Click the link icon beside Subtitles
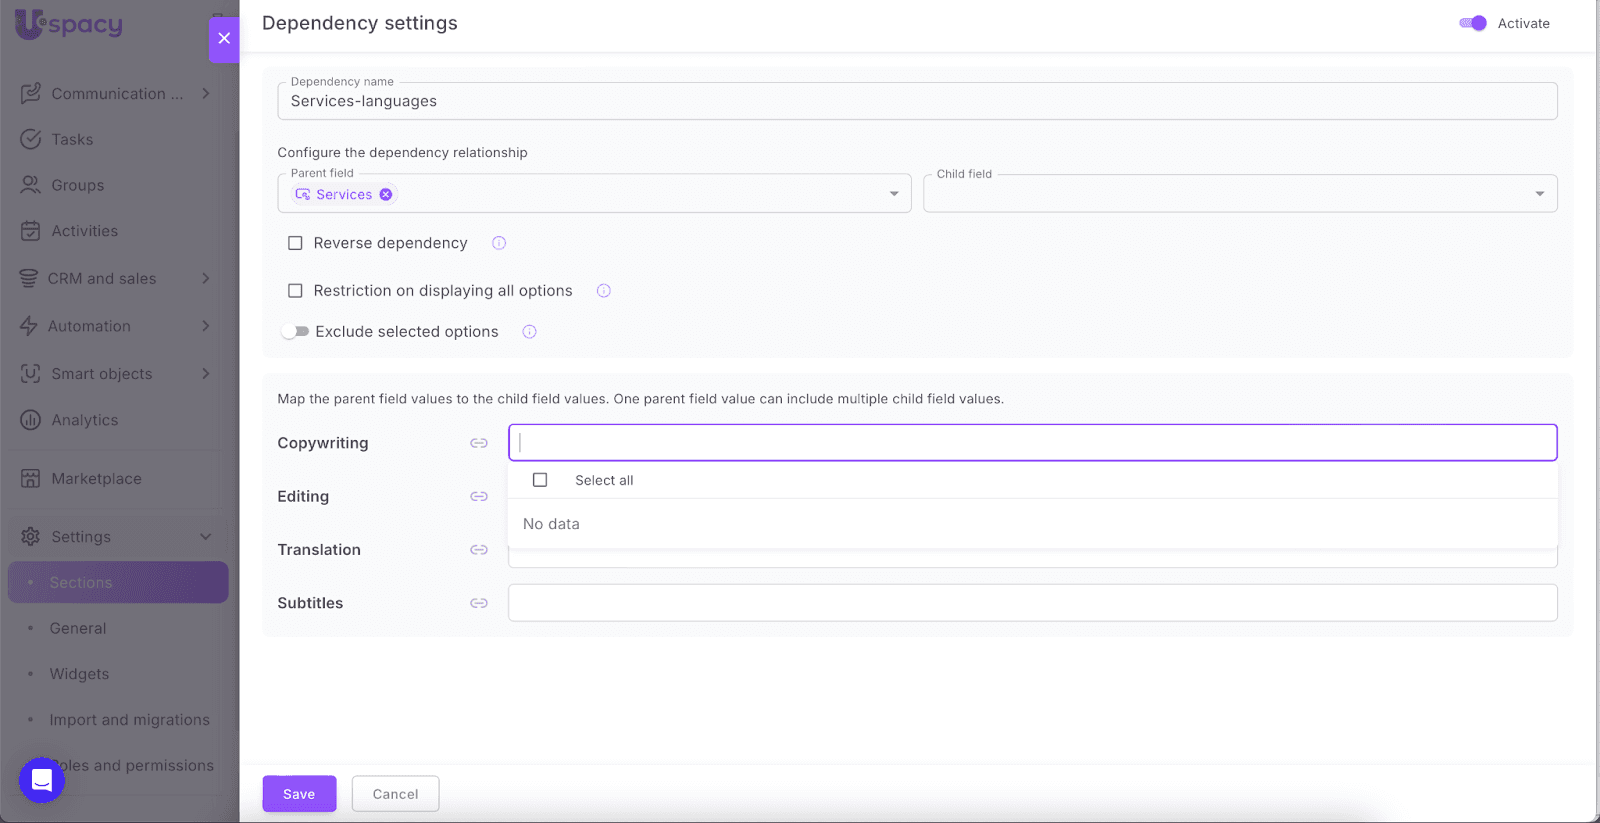Screen dimensions: 1600x823 [479, 603]
